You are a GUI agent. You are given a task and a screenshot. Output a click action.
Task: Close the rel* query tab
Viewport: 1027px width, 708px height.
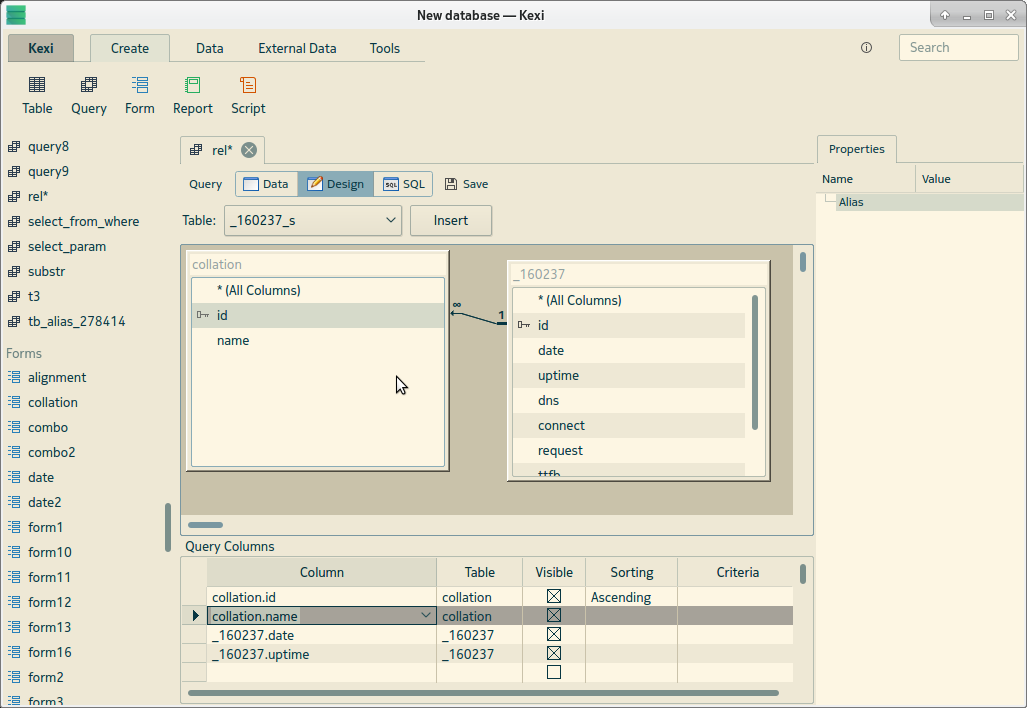pos(249,150)
